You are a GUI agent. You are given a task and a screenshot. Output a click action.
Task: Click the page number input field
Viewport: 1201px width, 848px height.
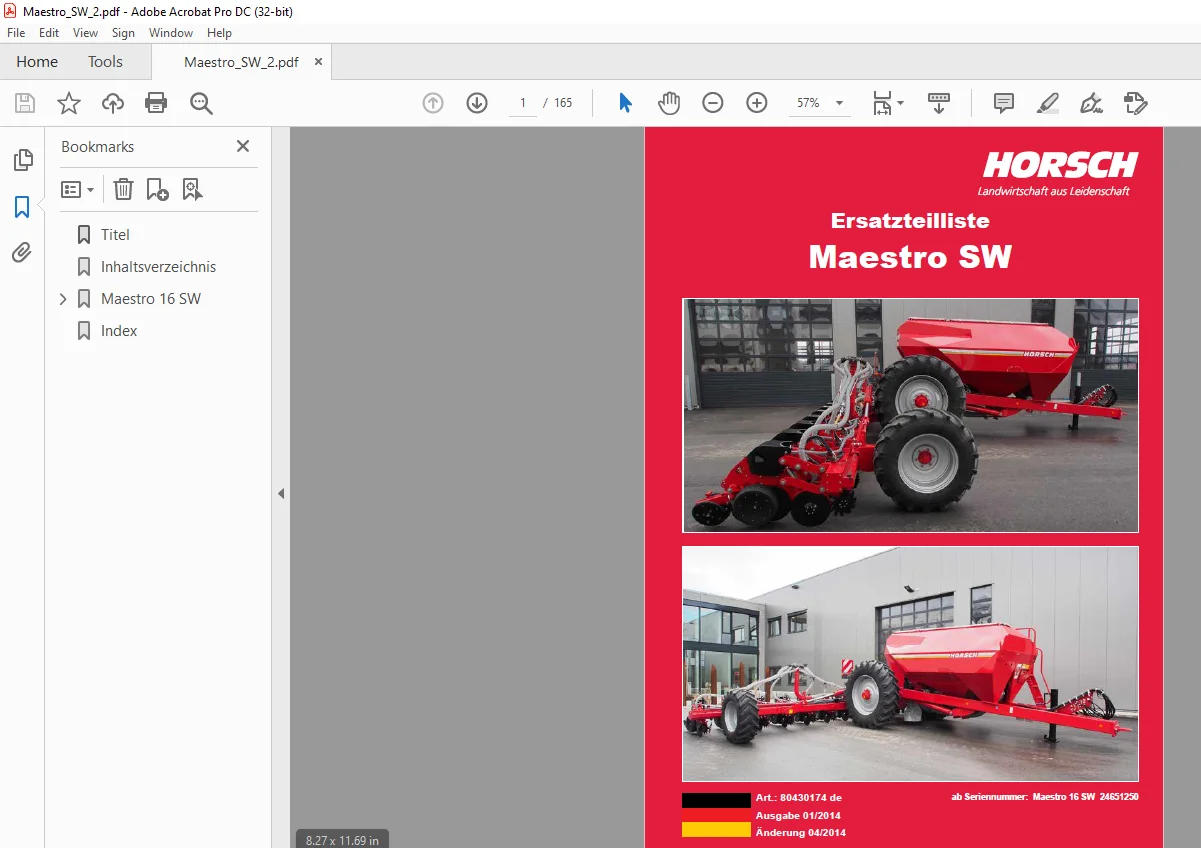pos(522,103)
